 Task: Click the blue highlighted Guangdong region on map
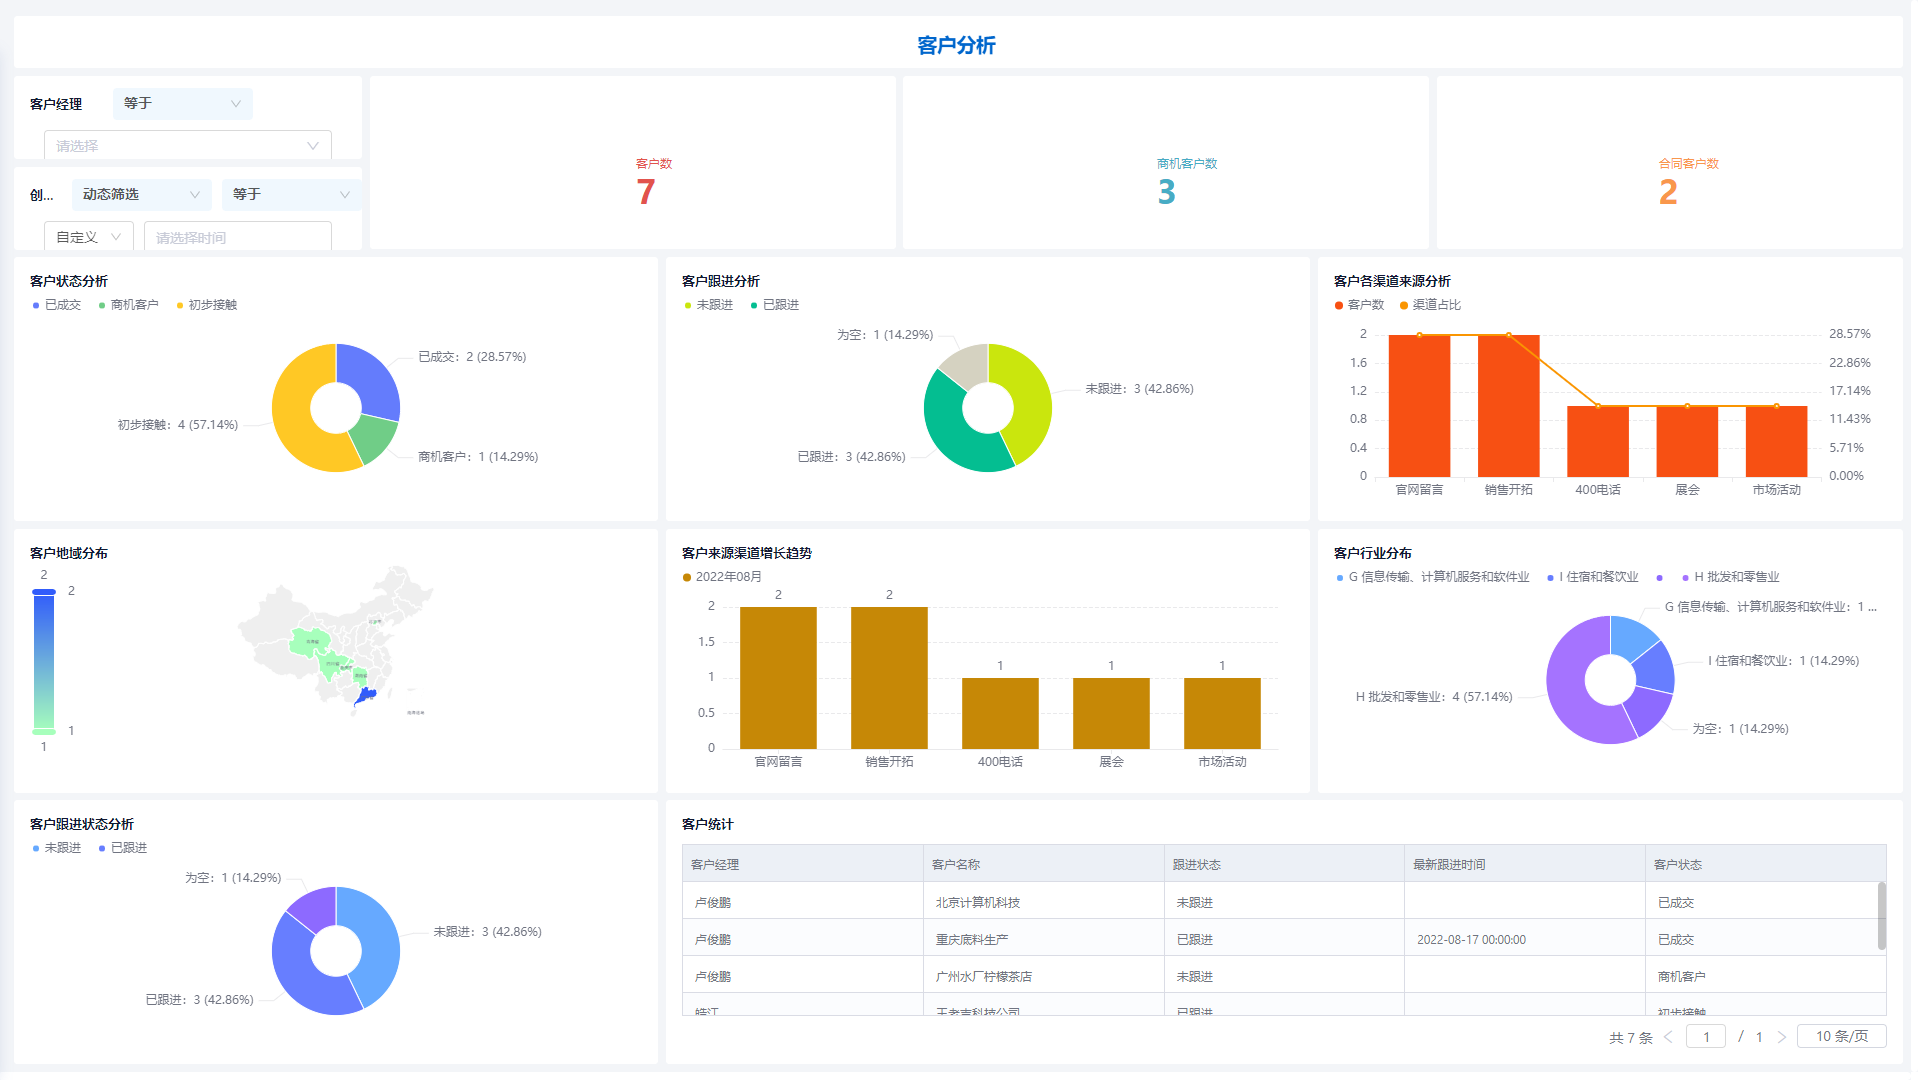pos(366,695)
